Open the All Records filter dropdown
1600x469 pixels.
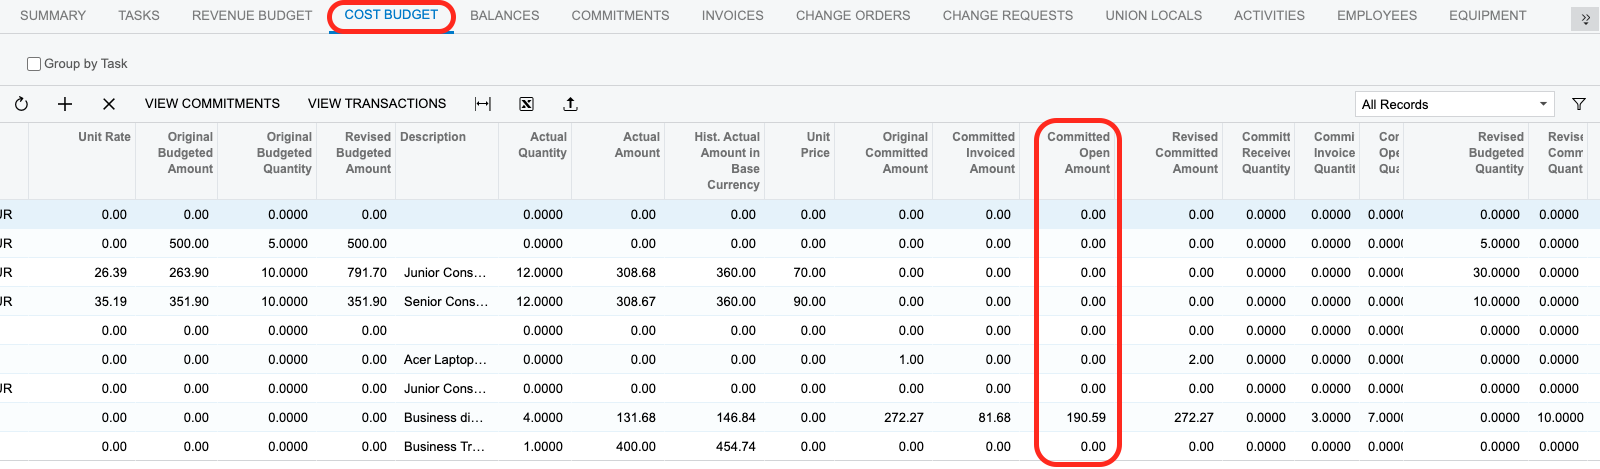click(x=1455, y=104)
